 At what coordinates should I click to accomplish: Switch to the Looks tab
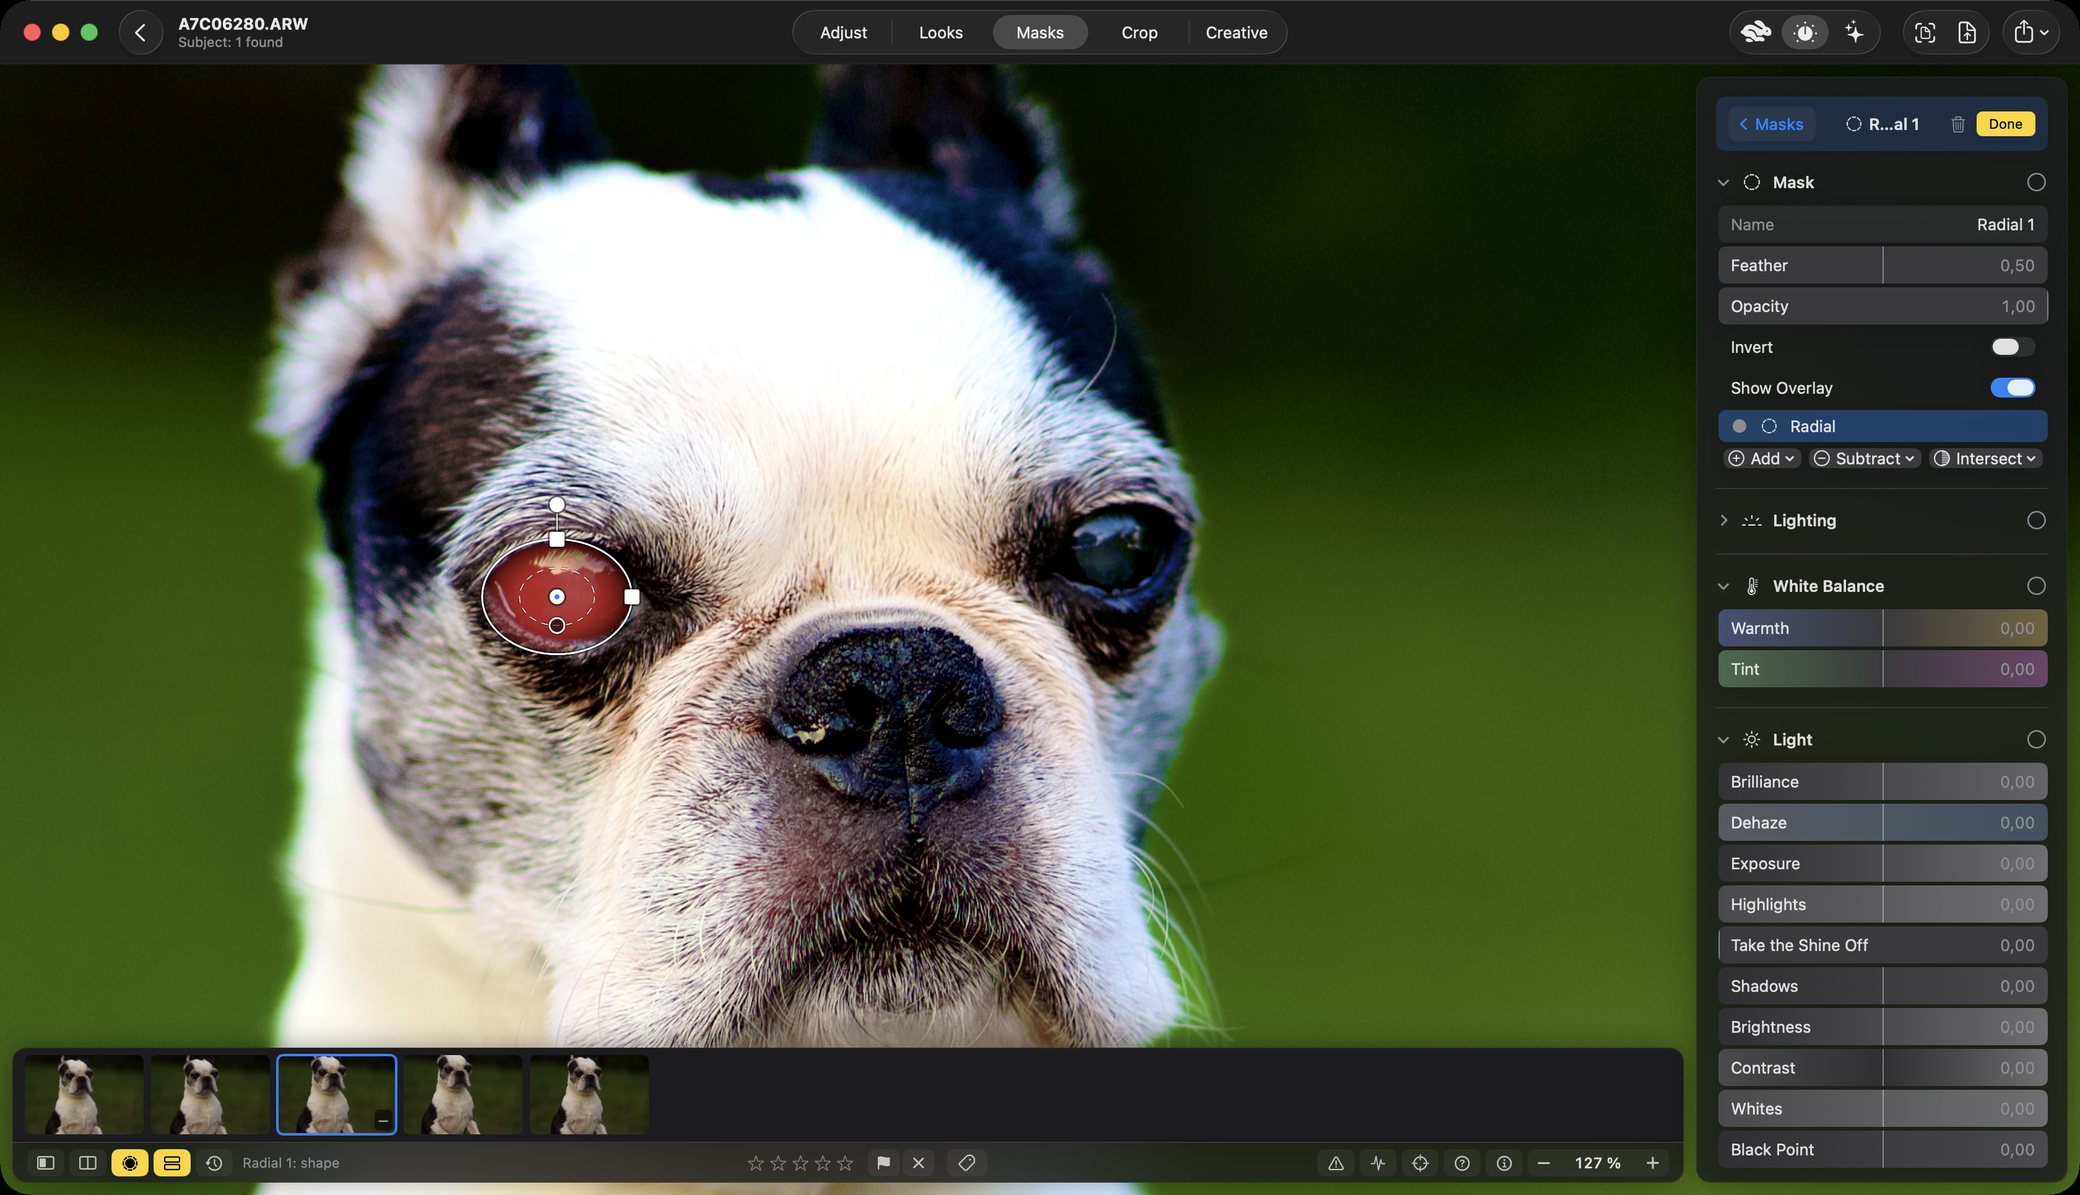[941, 33]
